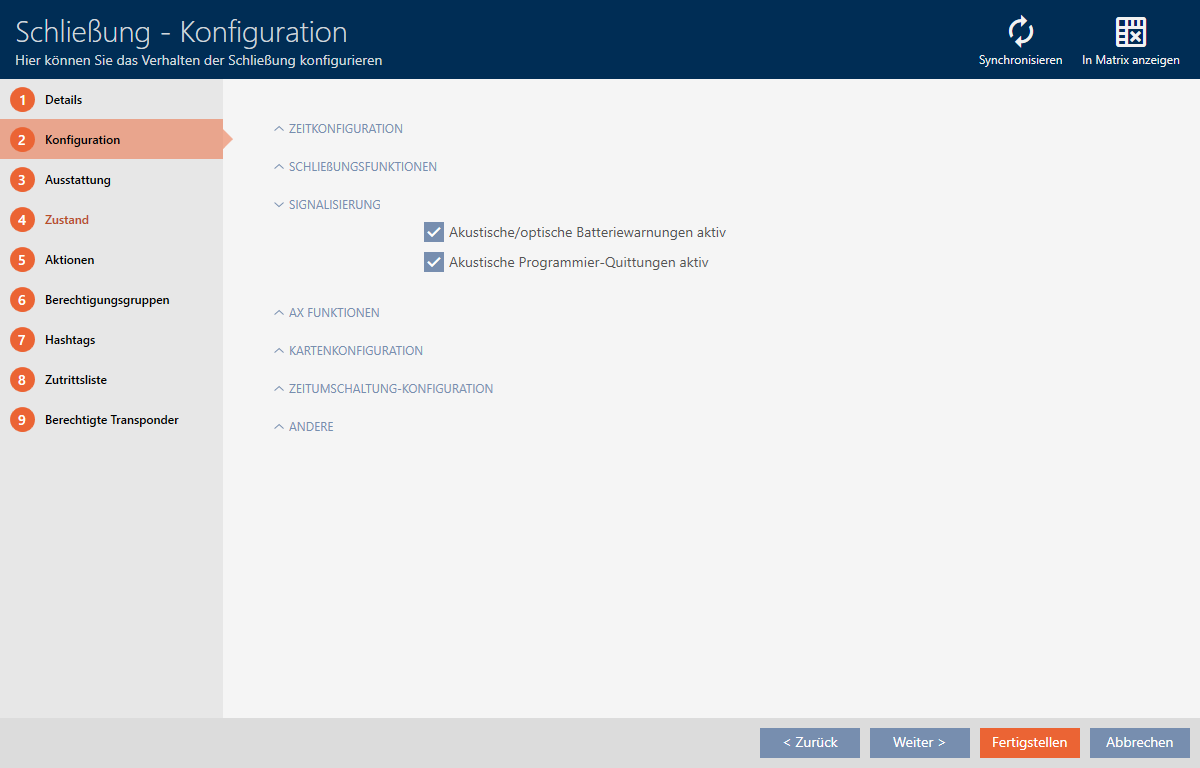Viewport: 1200px width, 768px height.
Task: Click number 9 Berechtigte Transponder icon
Action: 22,420
